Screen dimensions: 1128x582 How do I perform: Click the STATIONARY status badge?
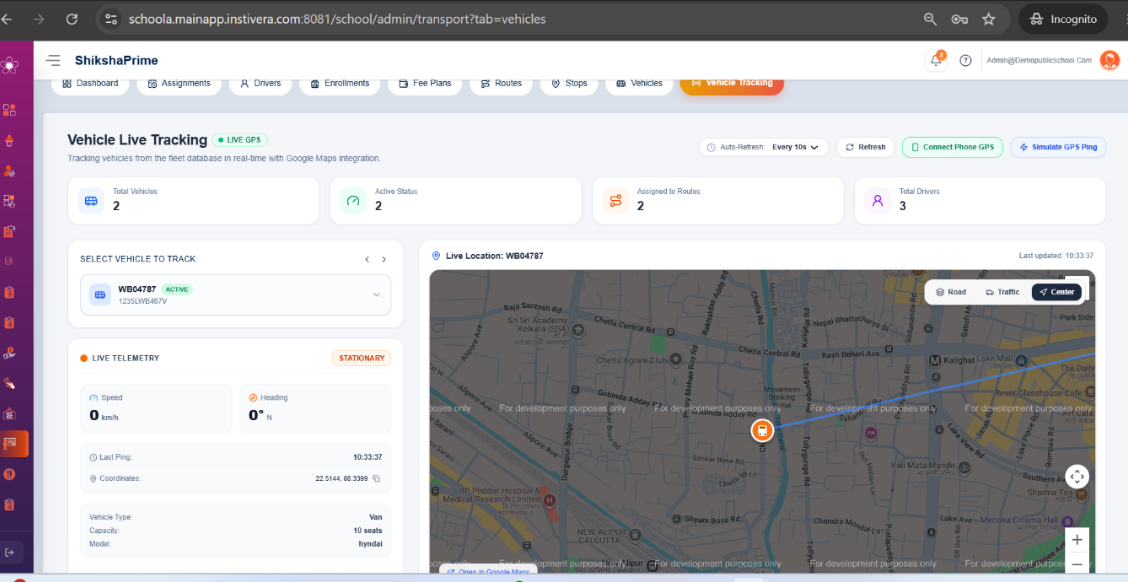point(361,358)
